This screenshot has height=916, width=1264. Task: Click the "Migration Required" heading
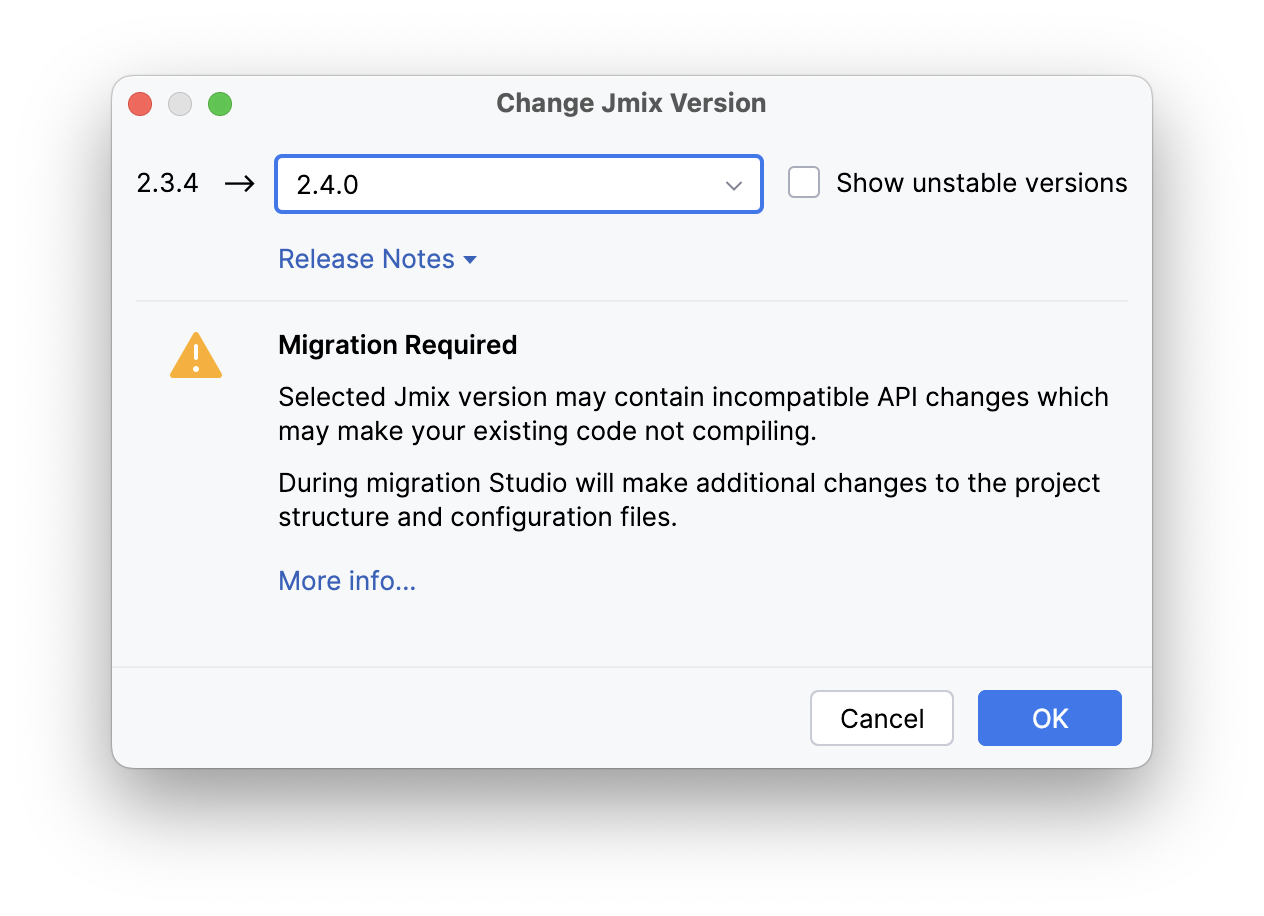(397, 345)
